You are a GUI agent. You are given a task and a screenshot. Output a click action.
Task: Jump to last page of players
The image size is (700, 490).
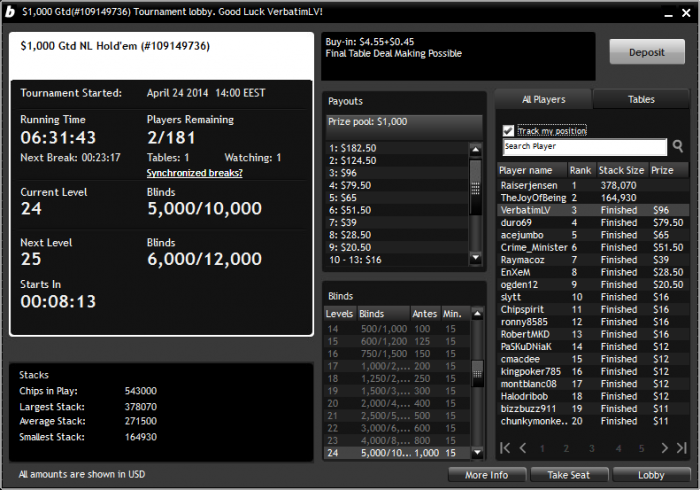pos(682,448)
